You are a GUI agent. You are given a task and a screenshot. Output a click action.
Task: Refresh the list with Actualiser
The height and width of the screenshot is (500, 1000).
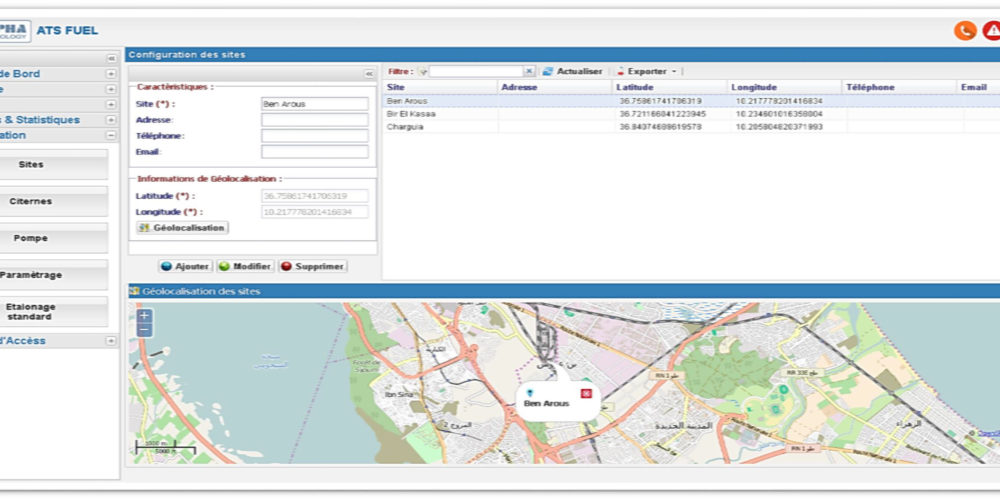[x=573, y=72]
